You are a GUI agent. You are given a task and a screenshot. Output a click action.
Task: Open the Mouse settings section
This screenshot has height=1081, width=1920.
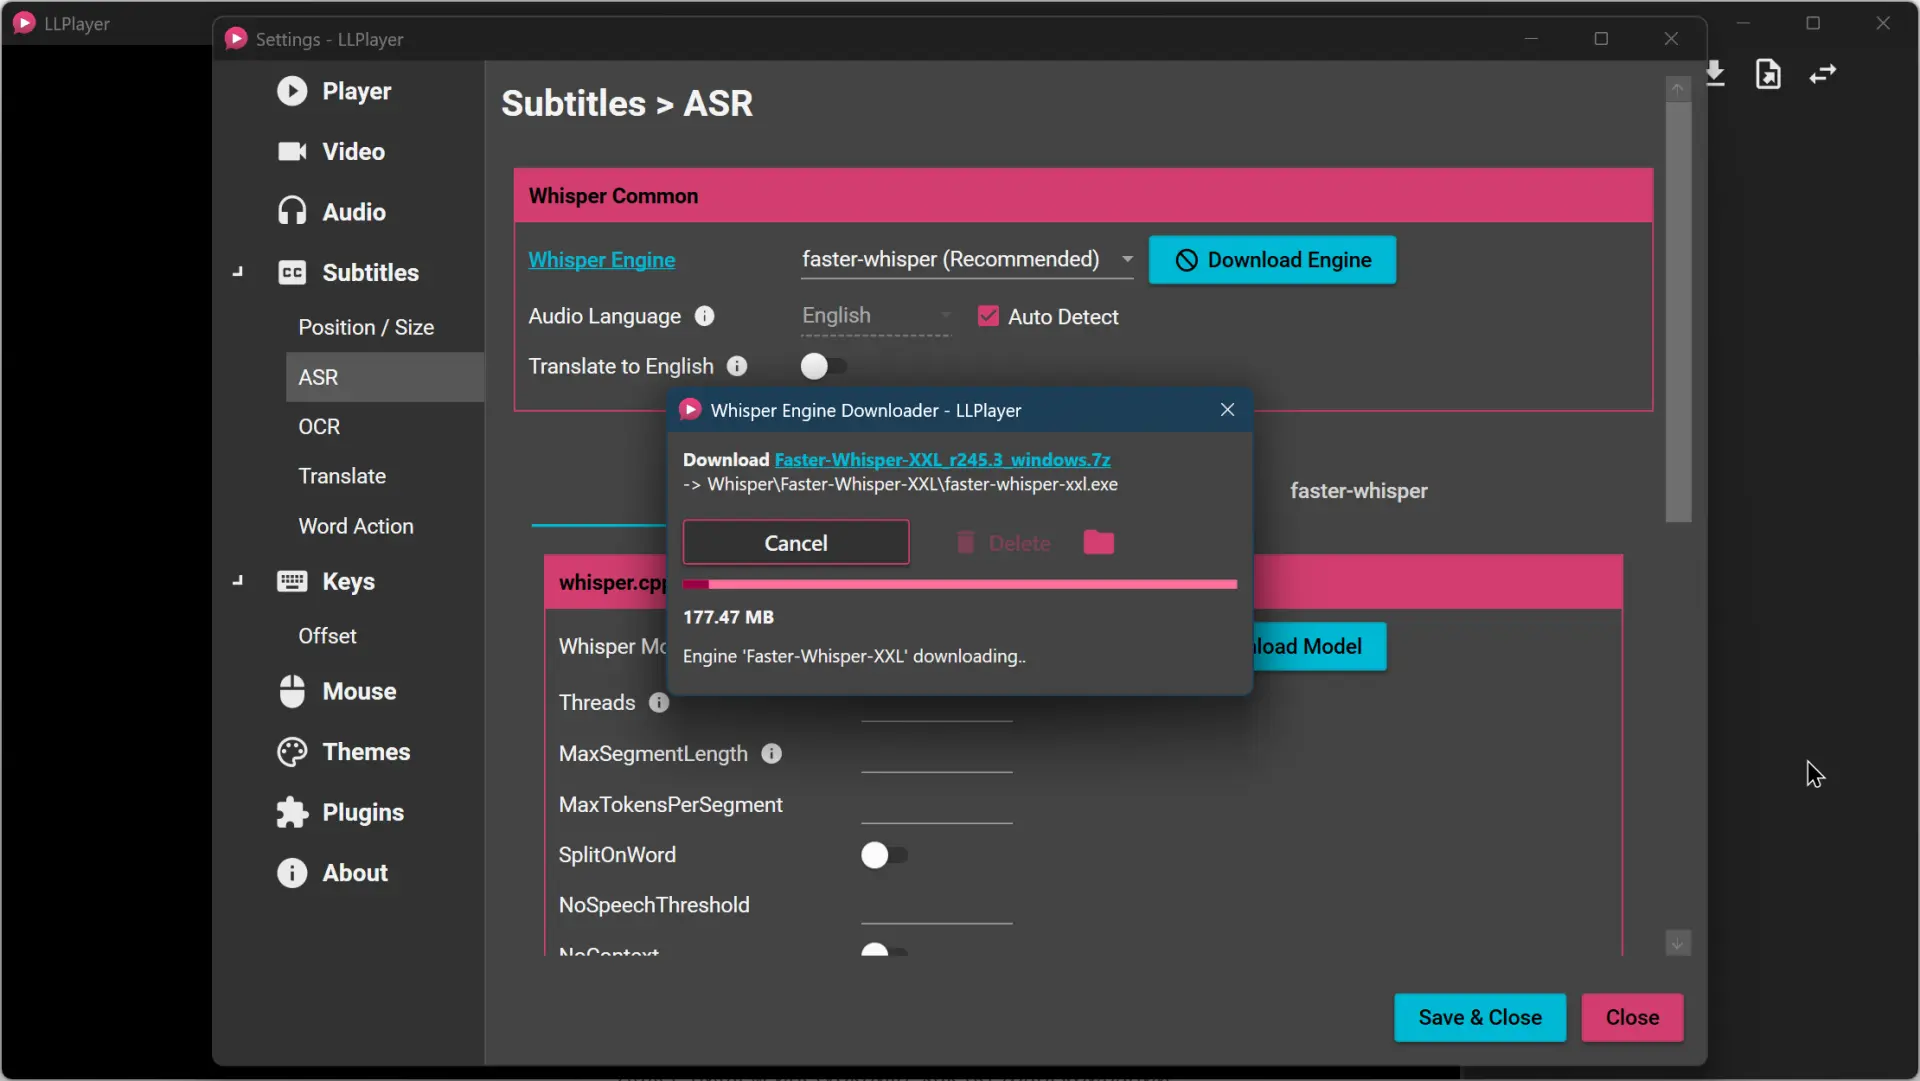(x=359, y=691)
